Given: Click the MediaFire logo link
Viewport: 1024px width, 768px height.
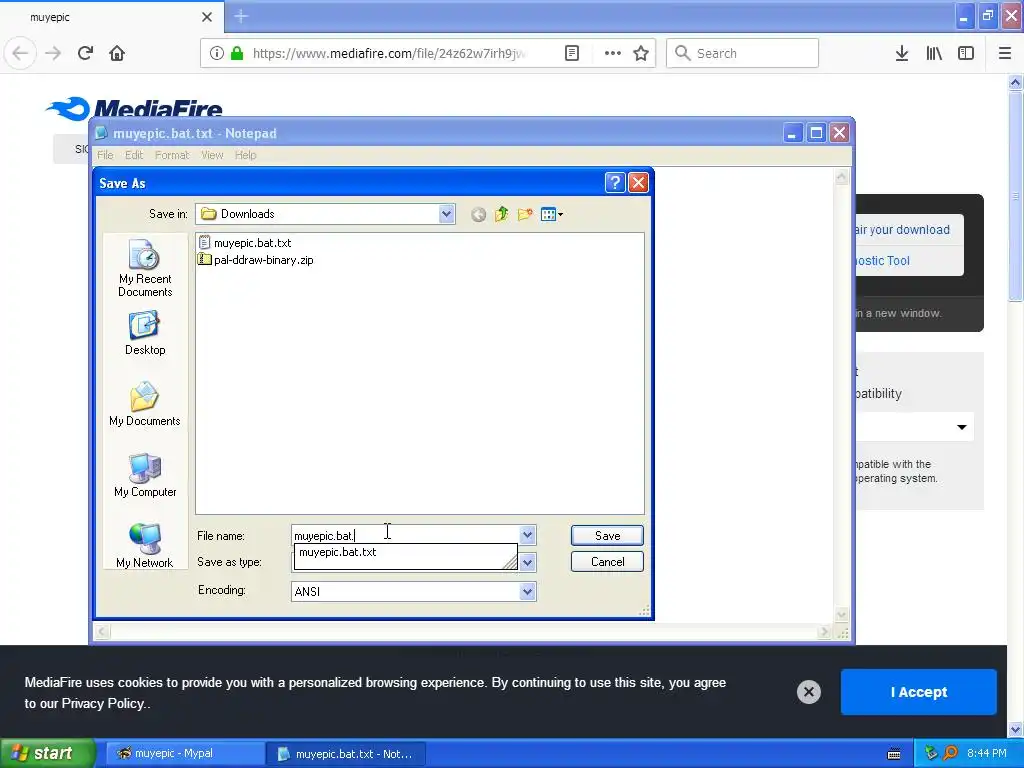Looking at the screenshot, I should pos(134,108).
